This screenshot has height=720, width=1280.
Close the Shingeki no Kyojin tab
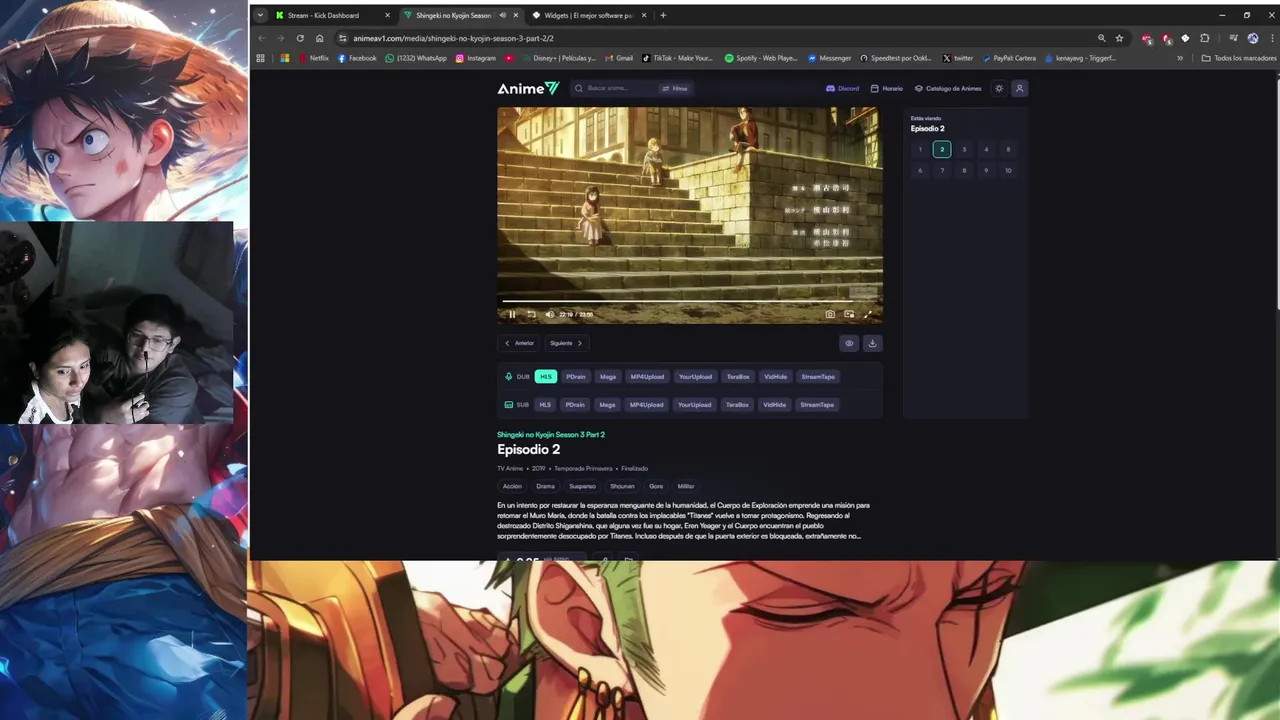(516, 15)
